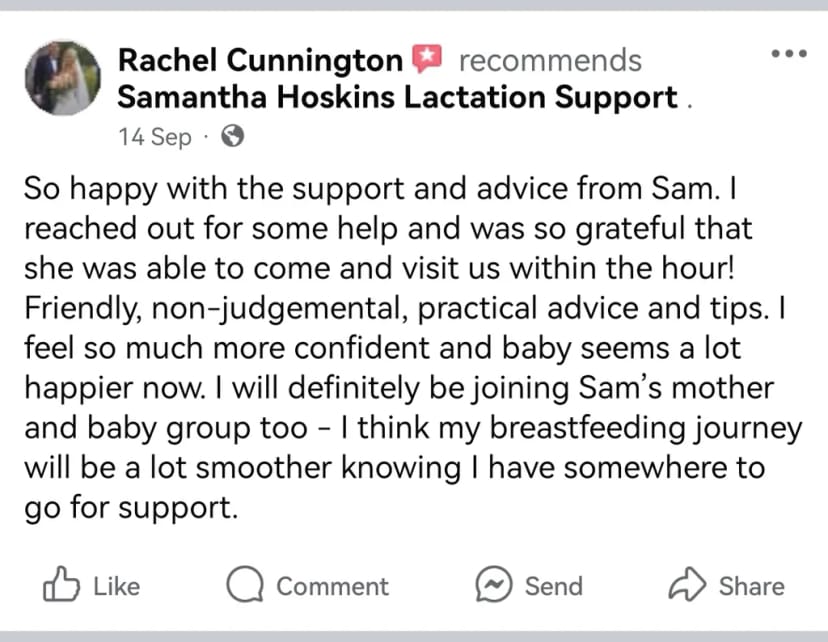Click the Messenger Send icon

tap(494, 584)
